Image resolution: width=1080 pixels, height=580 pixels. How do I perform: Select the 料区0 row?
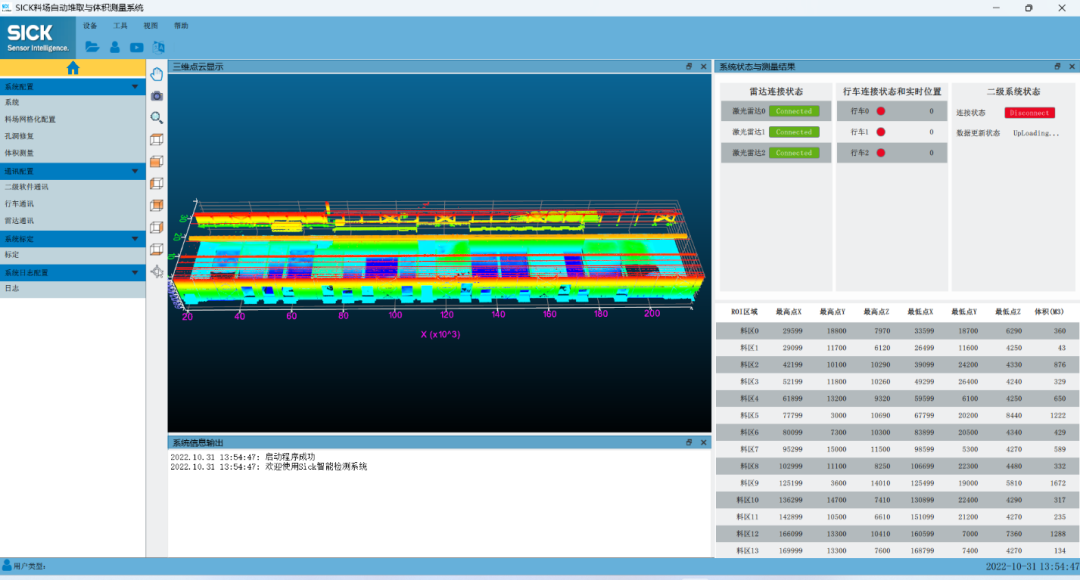(897, 331)
